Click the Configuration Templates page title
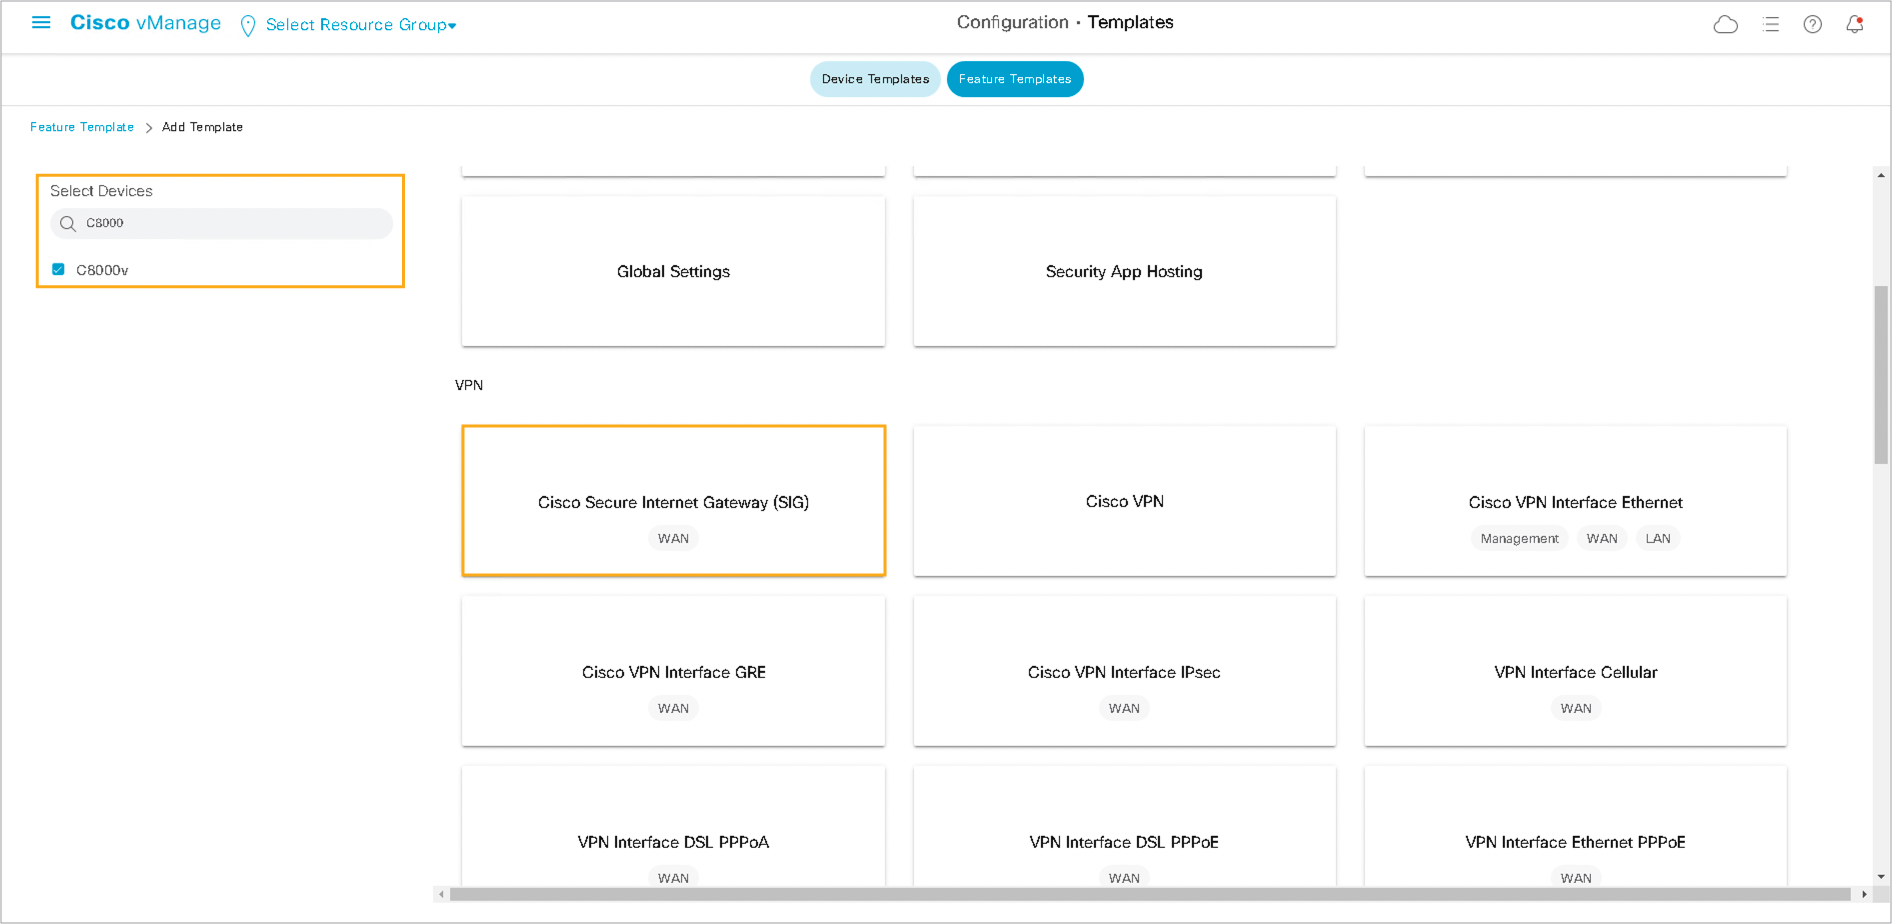This screenshot has height=924, width=1892. pos(1065,22)
